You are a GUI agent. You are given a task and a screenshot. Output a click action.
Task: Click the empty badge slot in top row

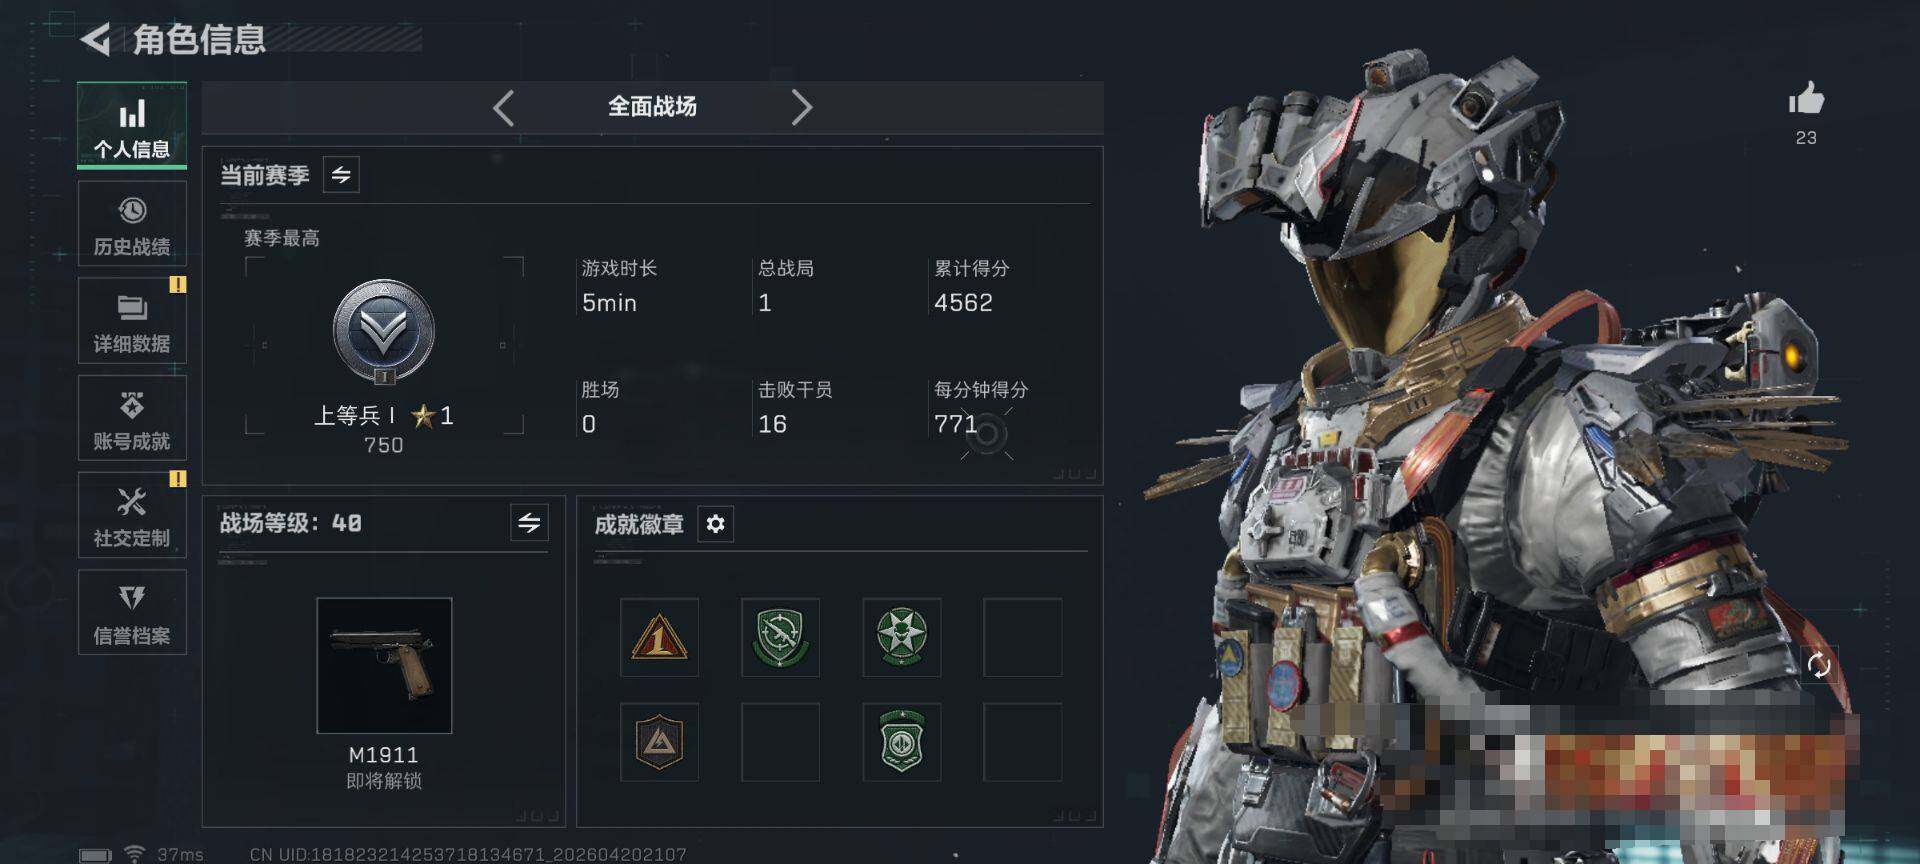point(1022,637)
